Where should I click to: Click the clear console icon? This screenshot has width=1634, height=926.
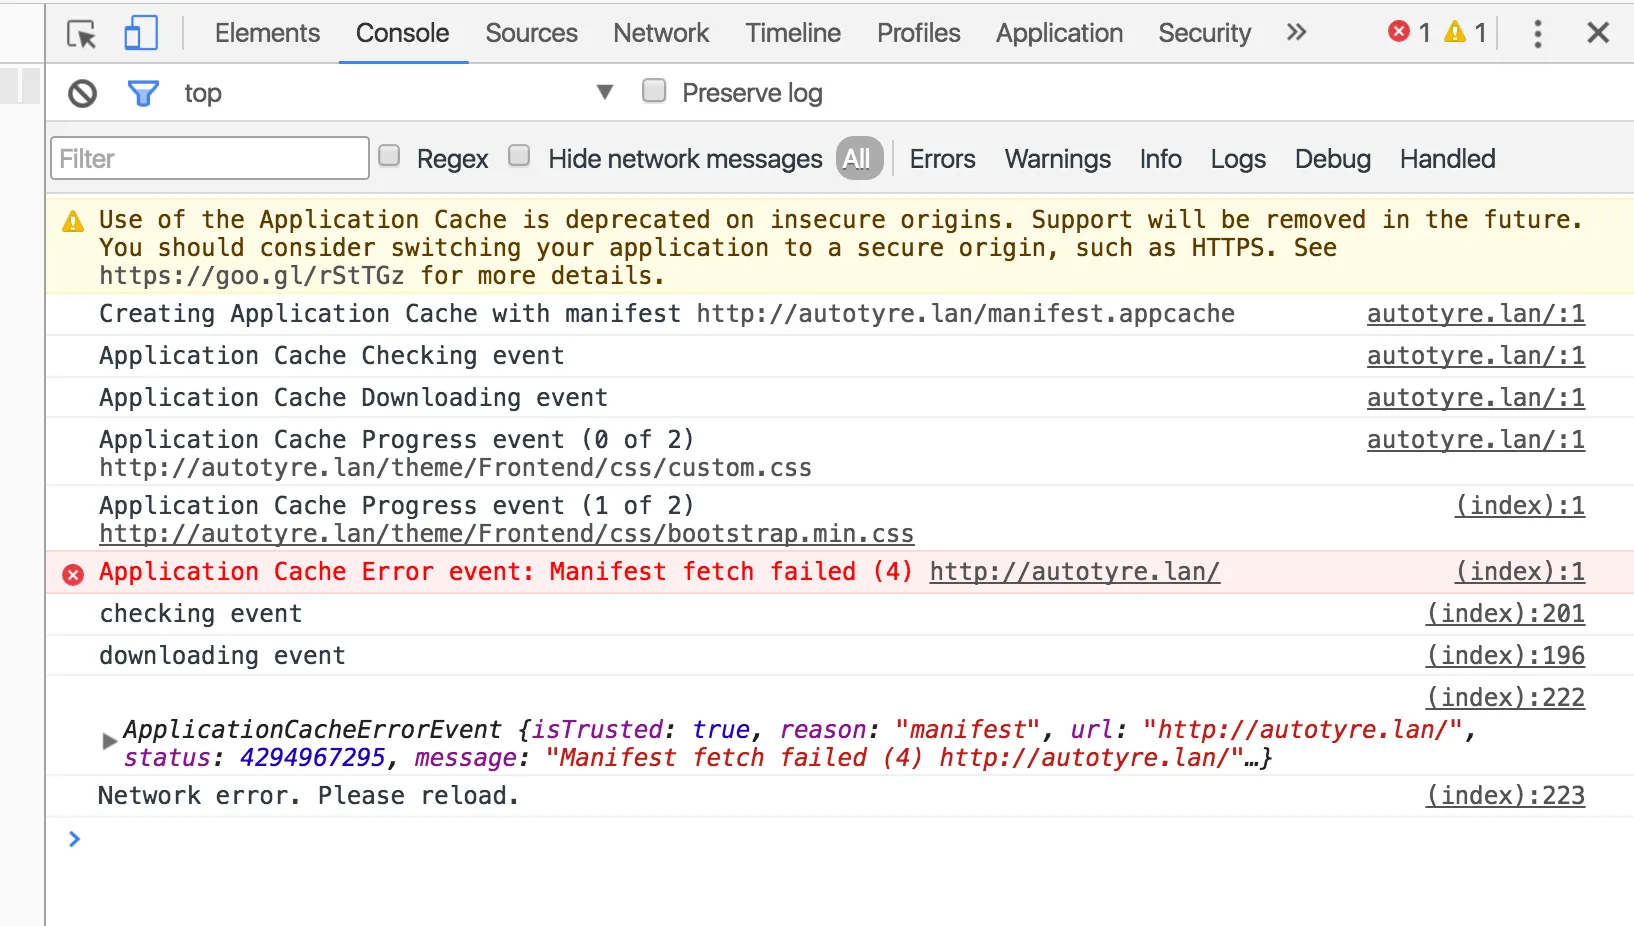tap(83, 94)
